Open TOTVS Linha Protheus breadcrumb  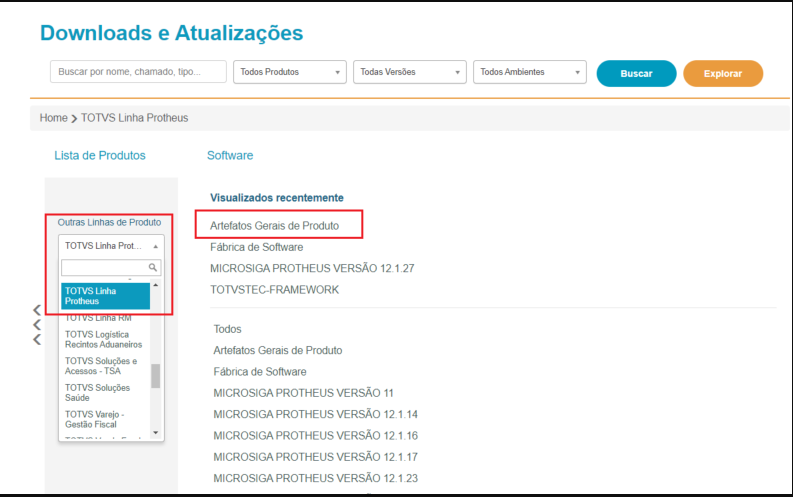click(135, 118)
